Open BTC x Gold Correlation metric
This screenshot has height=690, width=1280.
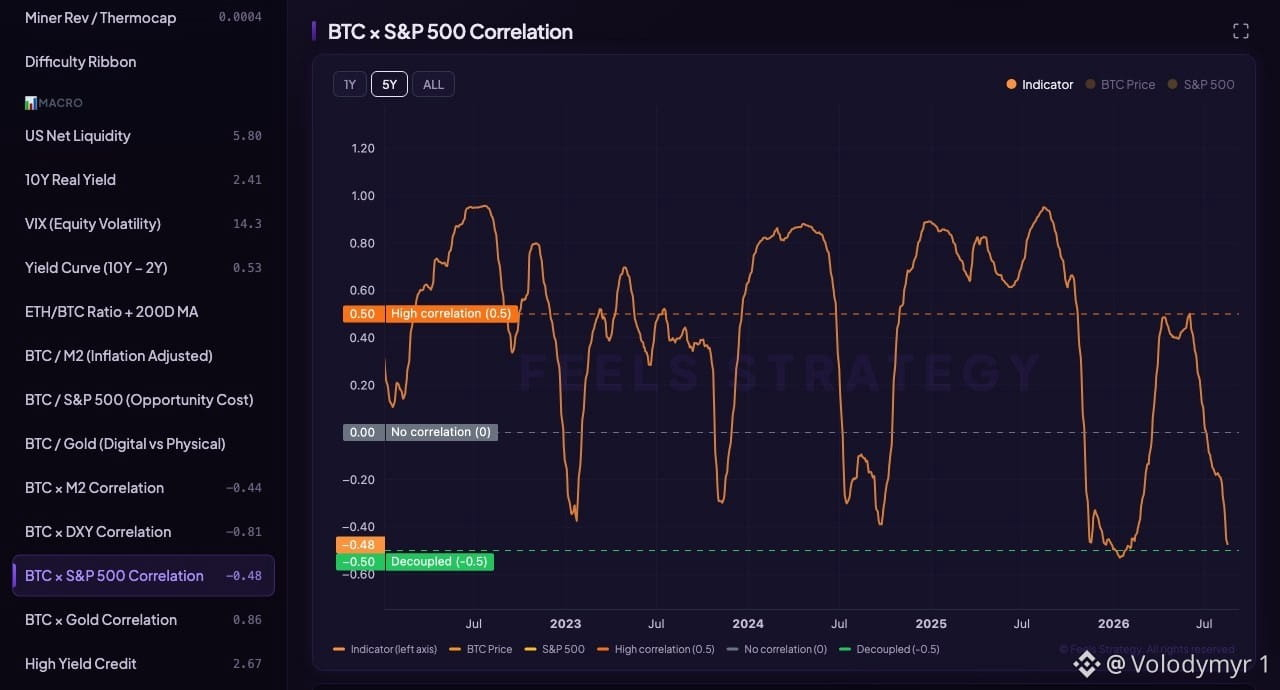[x=143, y=619]
